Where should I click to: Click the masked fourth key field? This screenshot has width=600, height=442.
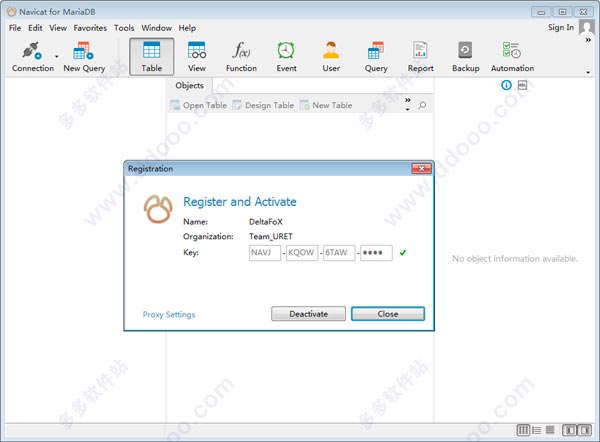(x=376, y=253)
